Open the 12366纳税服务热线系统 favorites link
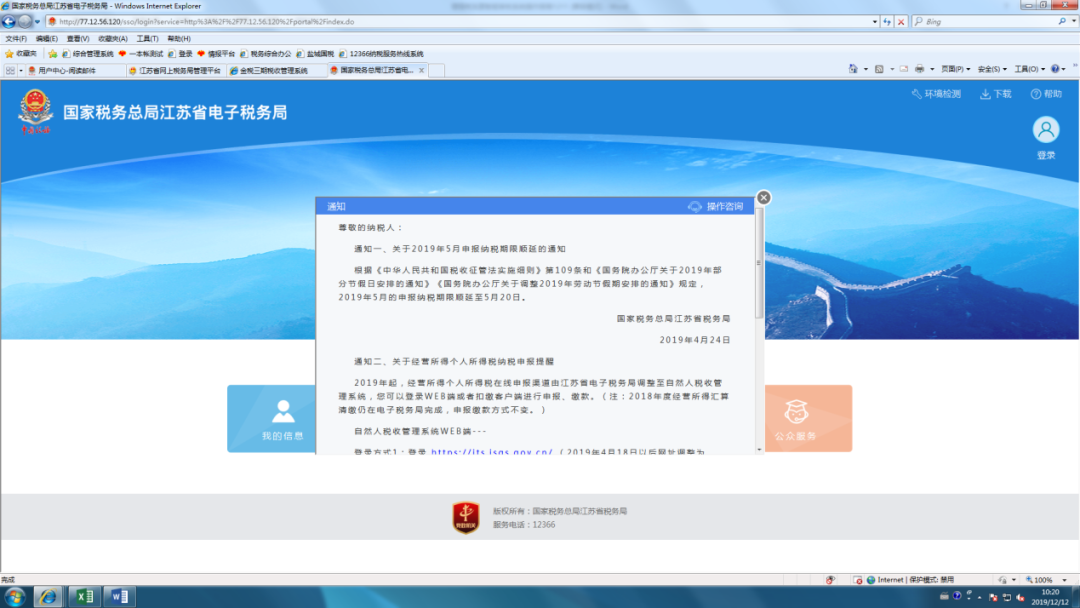The width and height of the screenshot is (1080, 608). pos(381,54)
